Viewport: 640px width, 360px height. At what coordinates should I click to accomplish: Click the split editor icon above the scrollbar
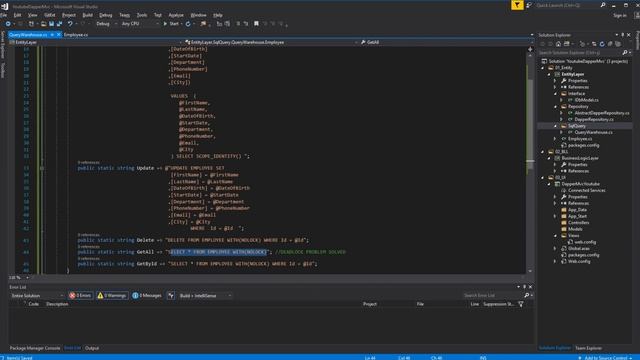coord(530,49)
